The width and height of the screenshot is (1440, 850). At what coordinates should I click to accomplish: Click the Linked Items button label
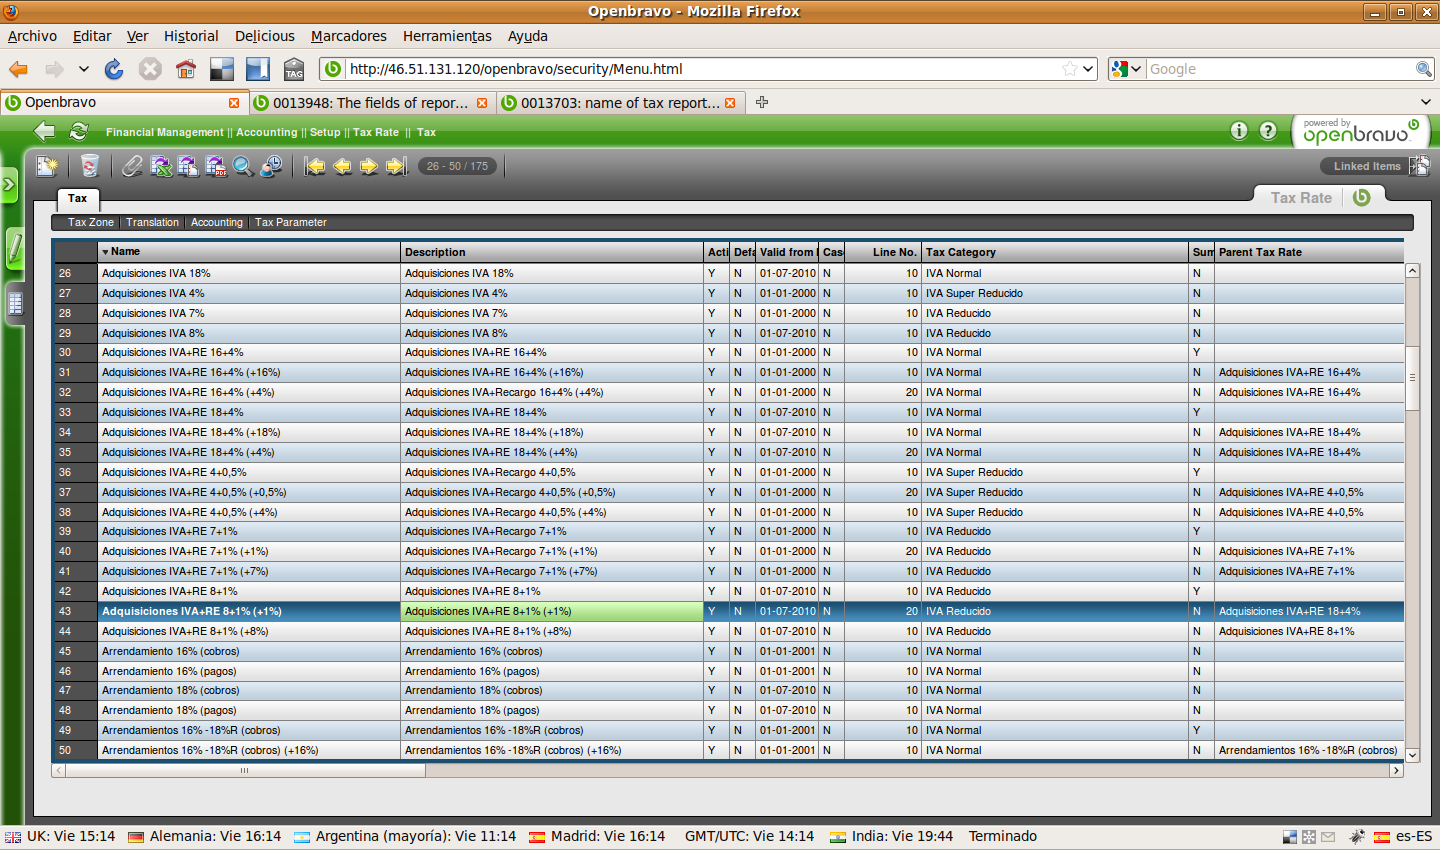point(1367,166)
